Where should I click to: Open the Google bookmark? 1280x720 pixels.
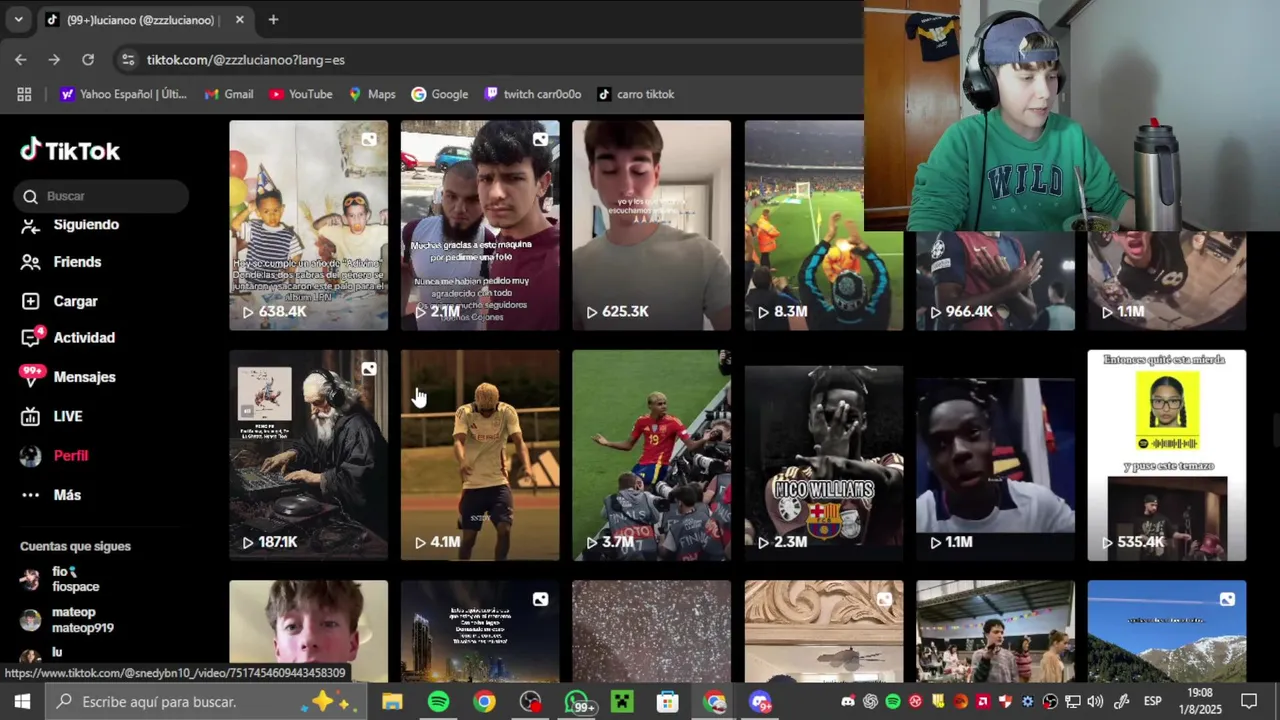440,94
